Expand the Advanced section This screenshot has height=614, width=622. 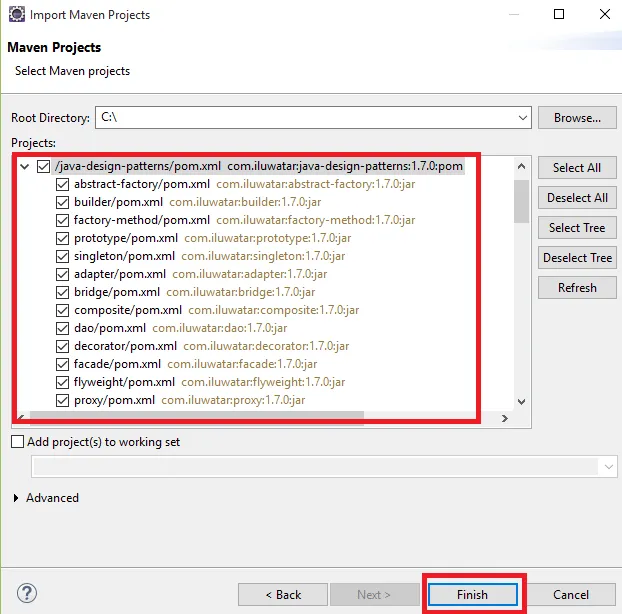tap(16, 498)
